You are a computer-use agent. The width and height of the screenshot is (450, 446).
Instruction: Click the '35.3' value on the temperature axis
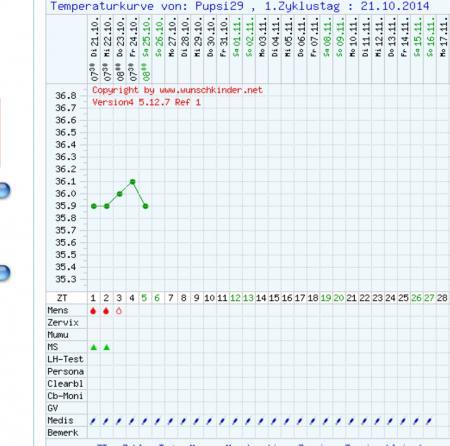point(66,279)
